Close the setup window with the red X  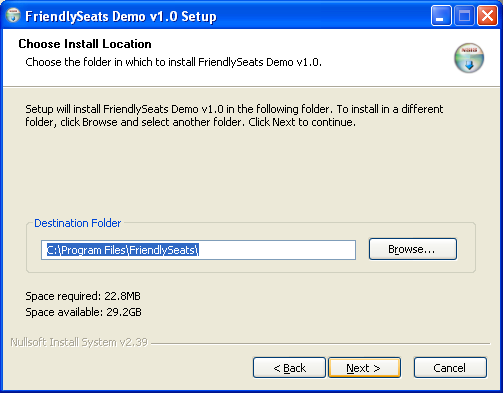coord(488,16)
